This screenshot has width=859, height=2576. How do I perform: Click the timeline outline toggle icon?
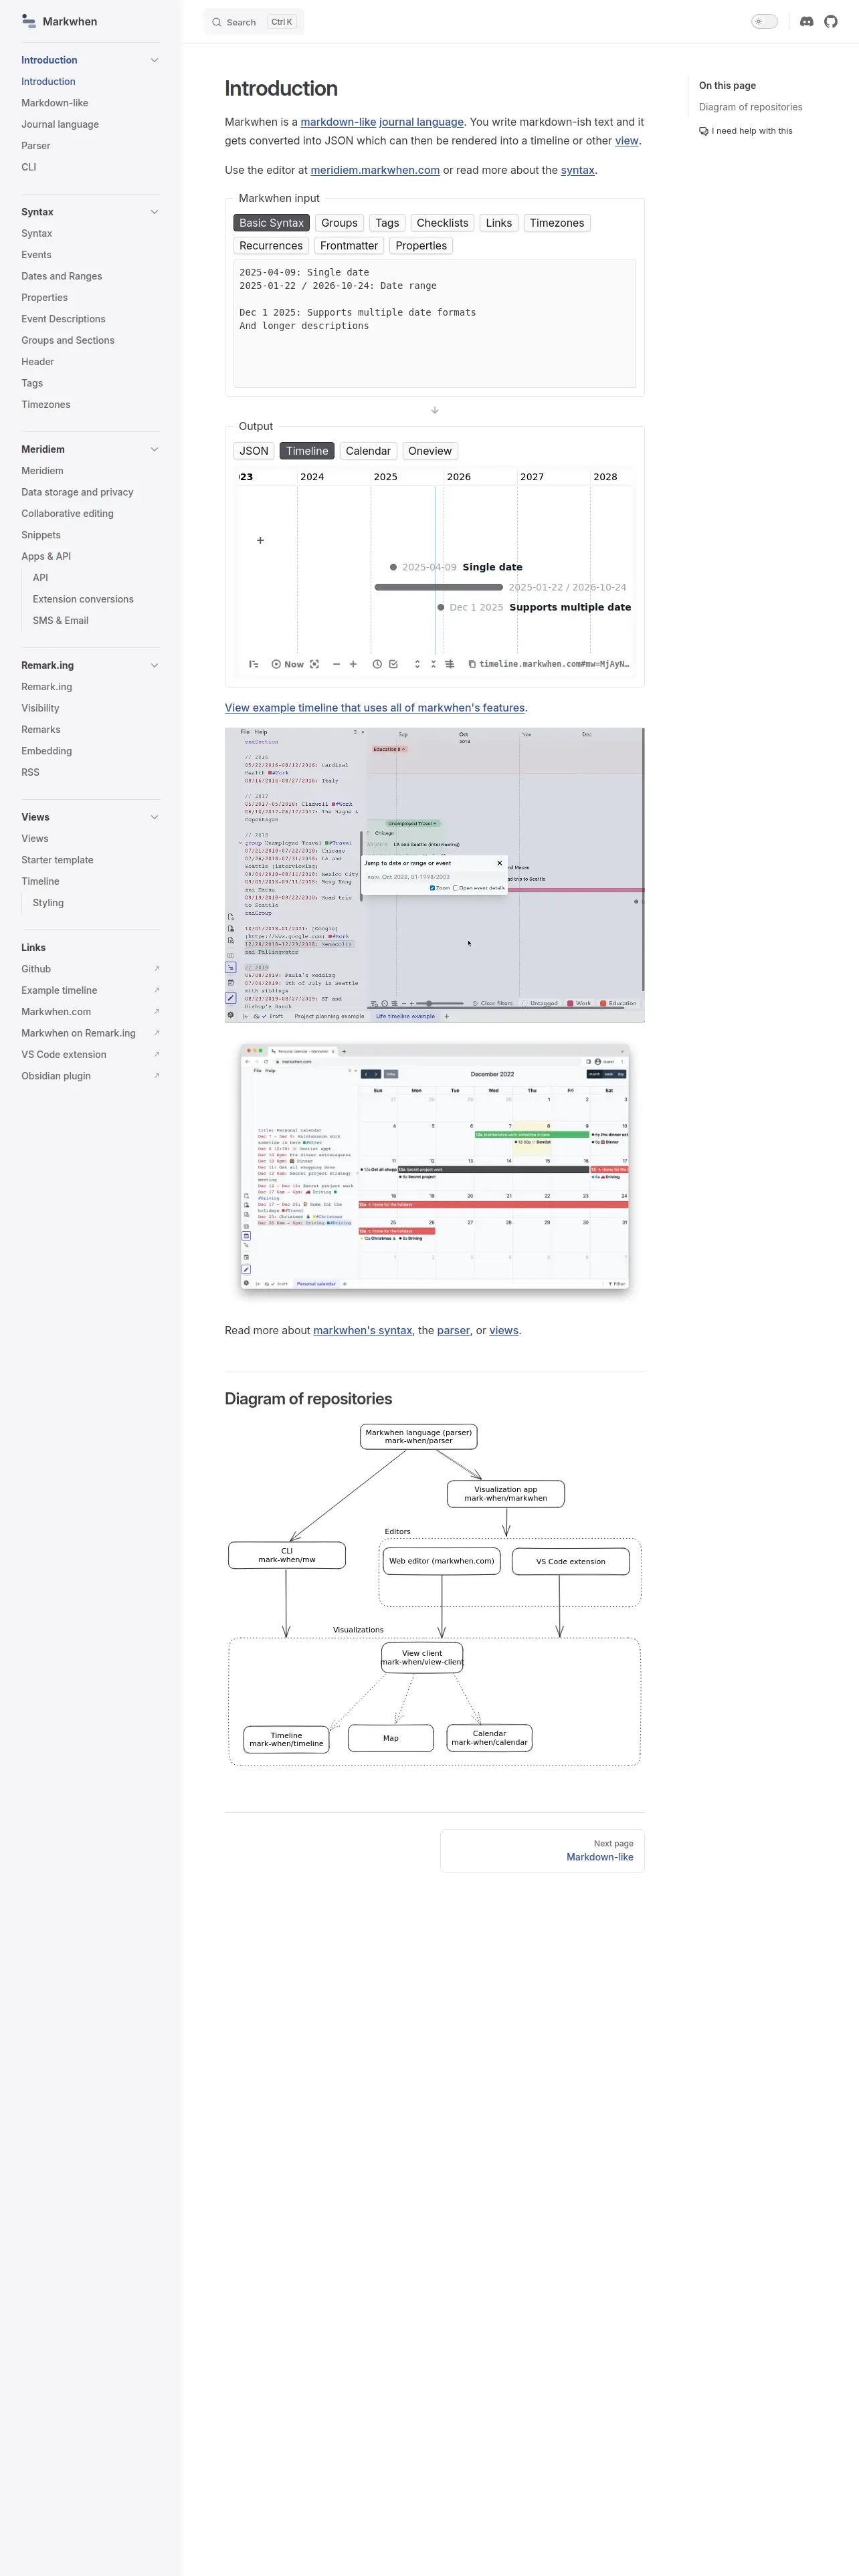[254, 664]
